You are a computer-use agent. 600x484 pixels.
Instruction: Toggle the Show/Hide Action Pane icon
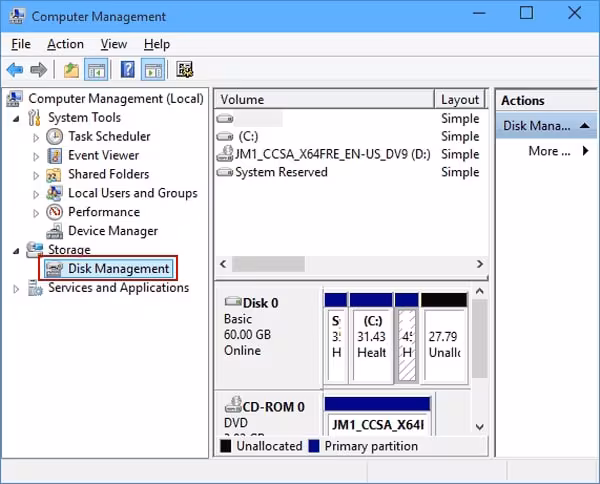[x=153, y=70]
